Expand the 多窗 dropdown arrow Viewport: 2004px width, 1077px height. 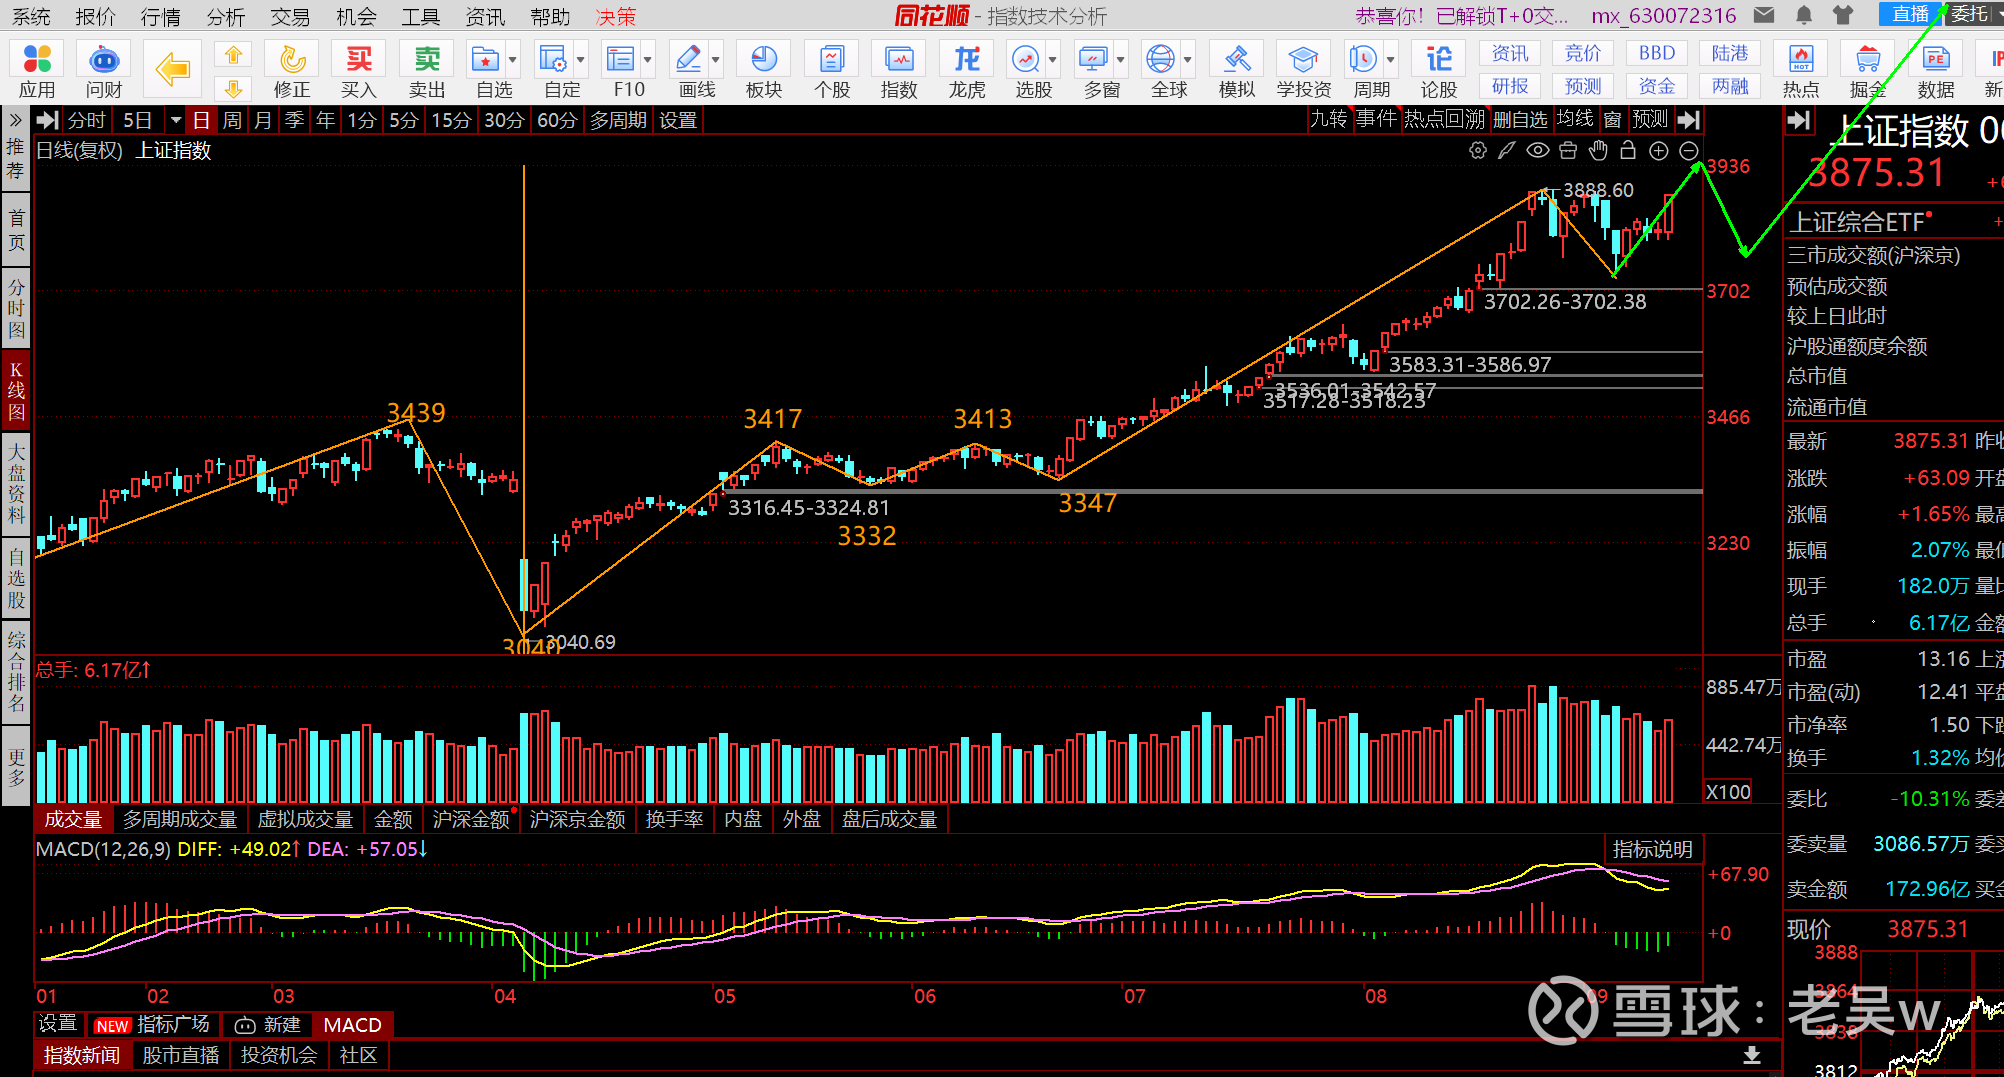(x=1121, y=59)
